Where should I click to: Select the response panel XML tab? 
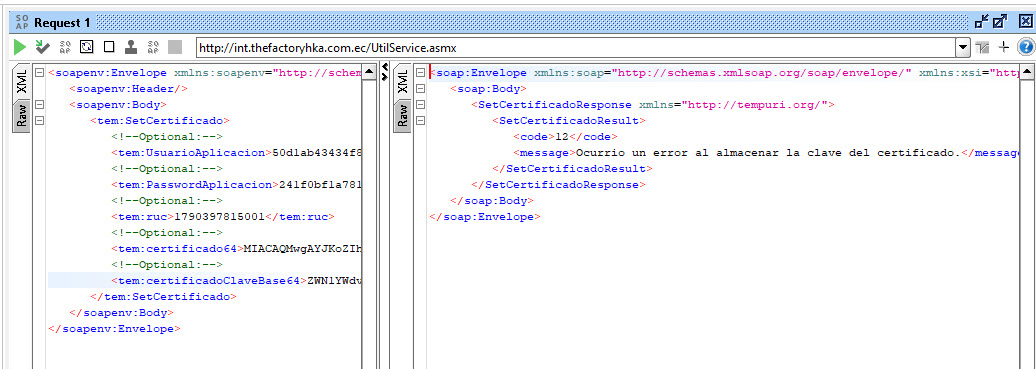tap(402, 82)
